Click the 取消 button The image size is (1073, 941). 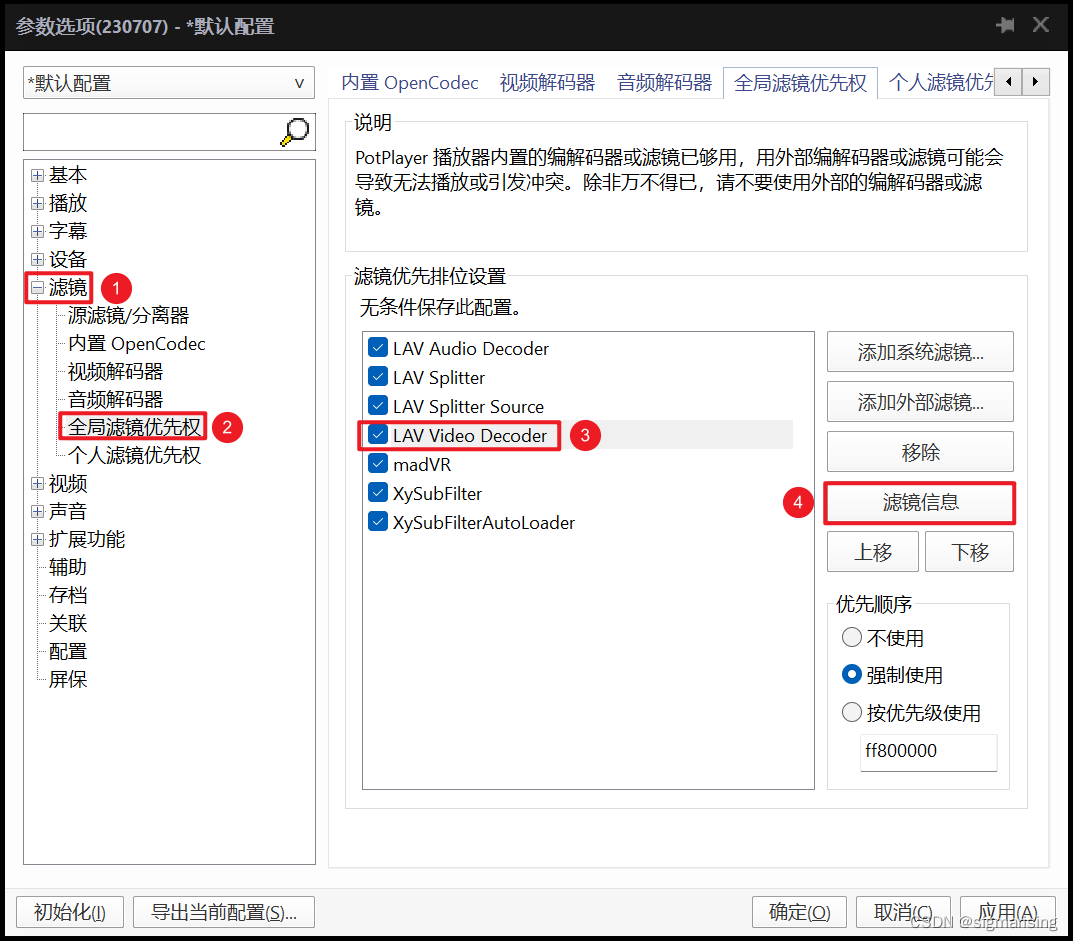click(903, 912)
